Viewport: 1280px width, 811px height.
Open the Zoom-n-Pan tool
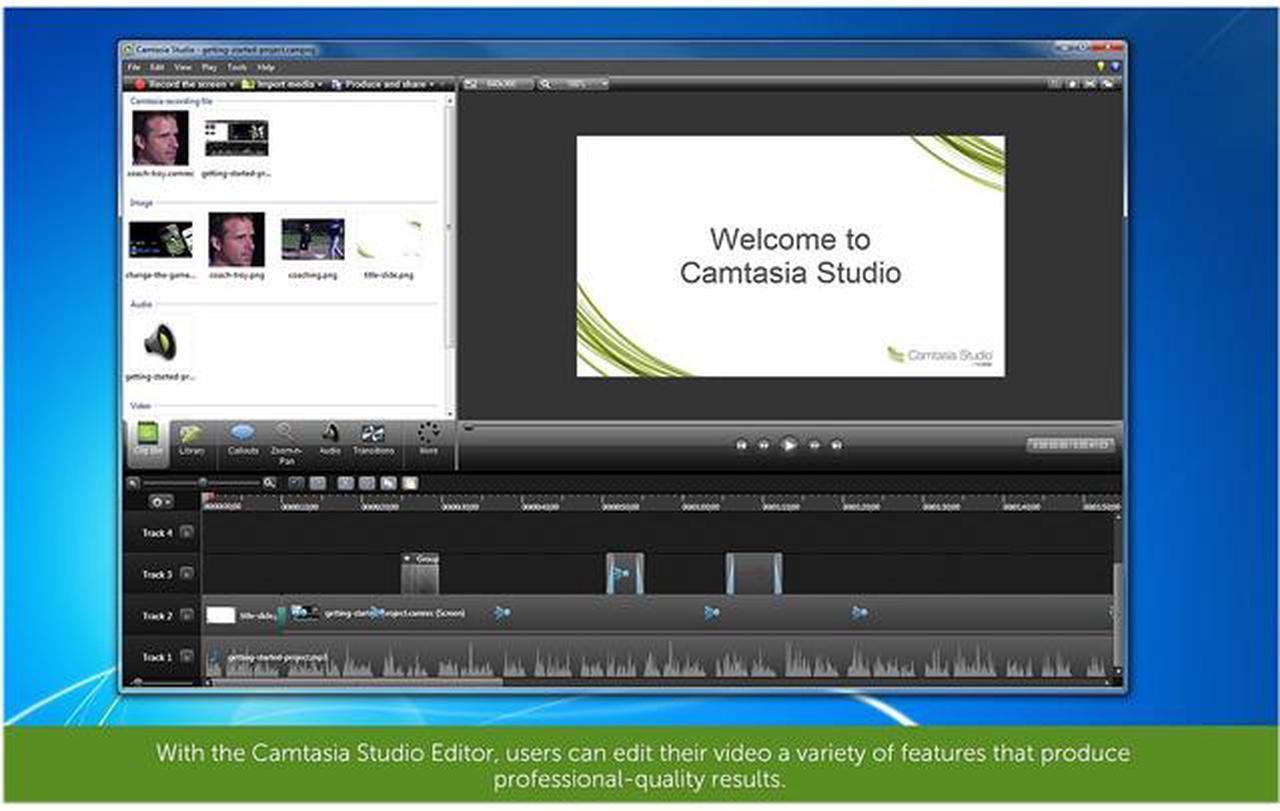click(x=286, y=442)
